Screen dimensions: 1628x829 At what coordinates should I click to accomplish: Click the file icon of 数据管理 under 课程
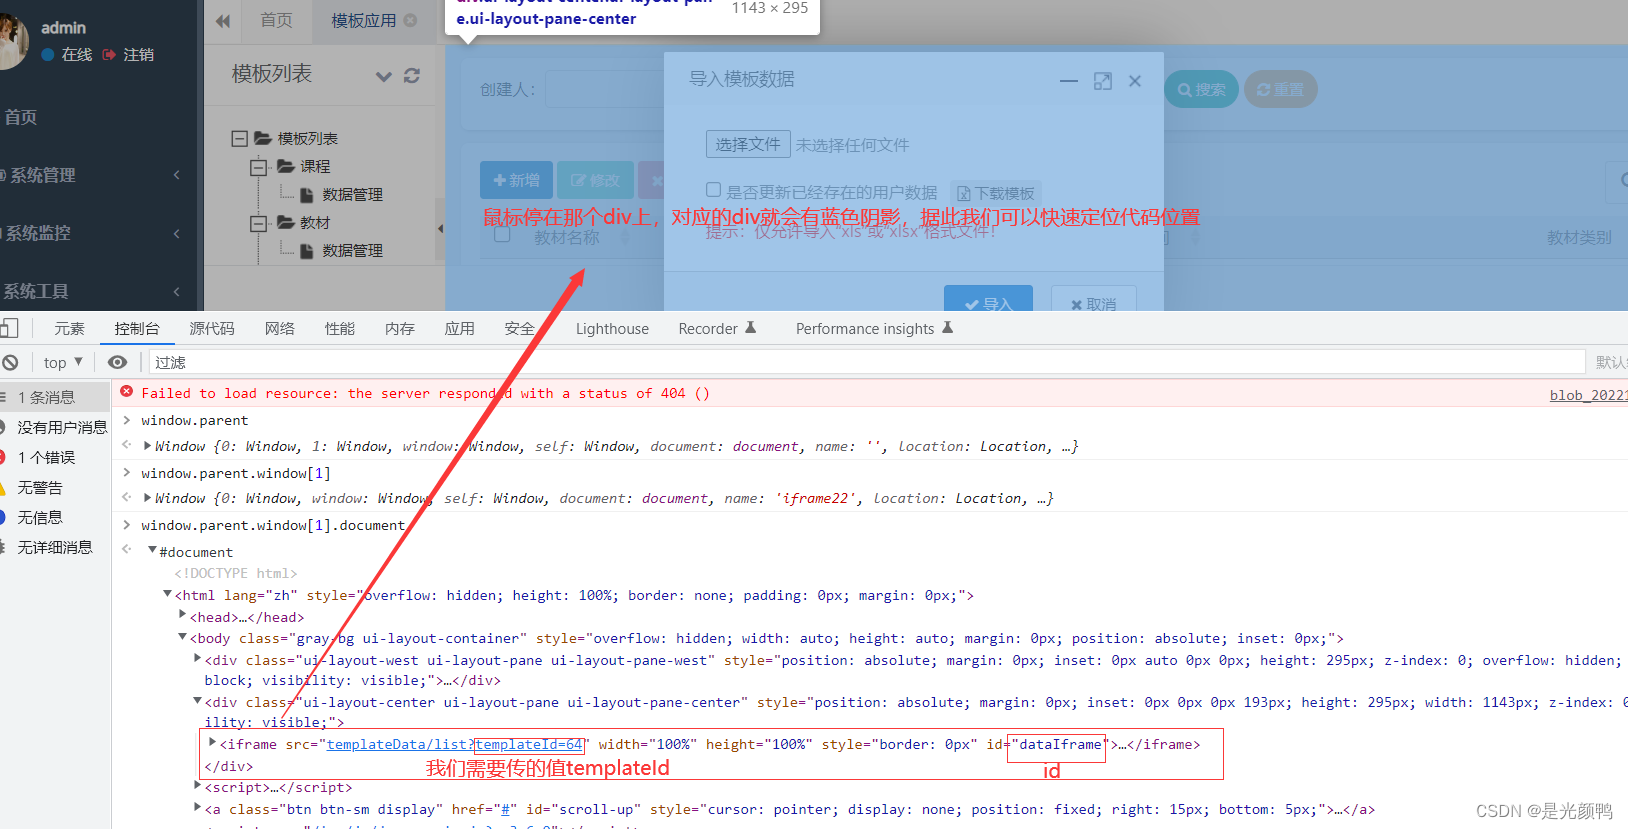(x=307, y=194)
